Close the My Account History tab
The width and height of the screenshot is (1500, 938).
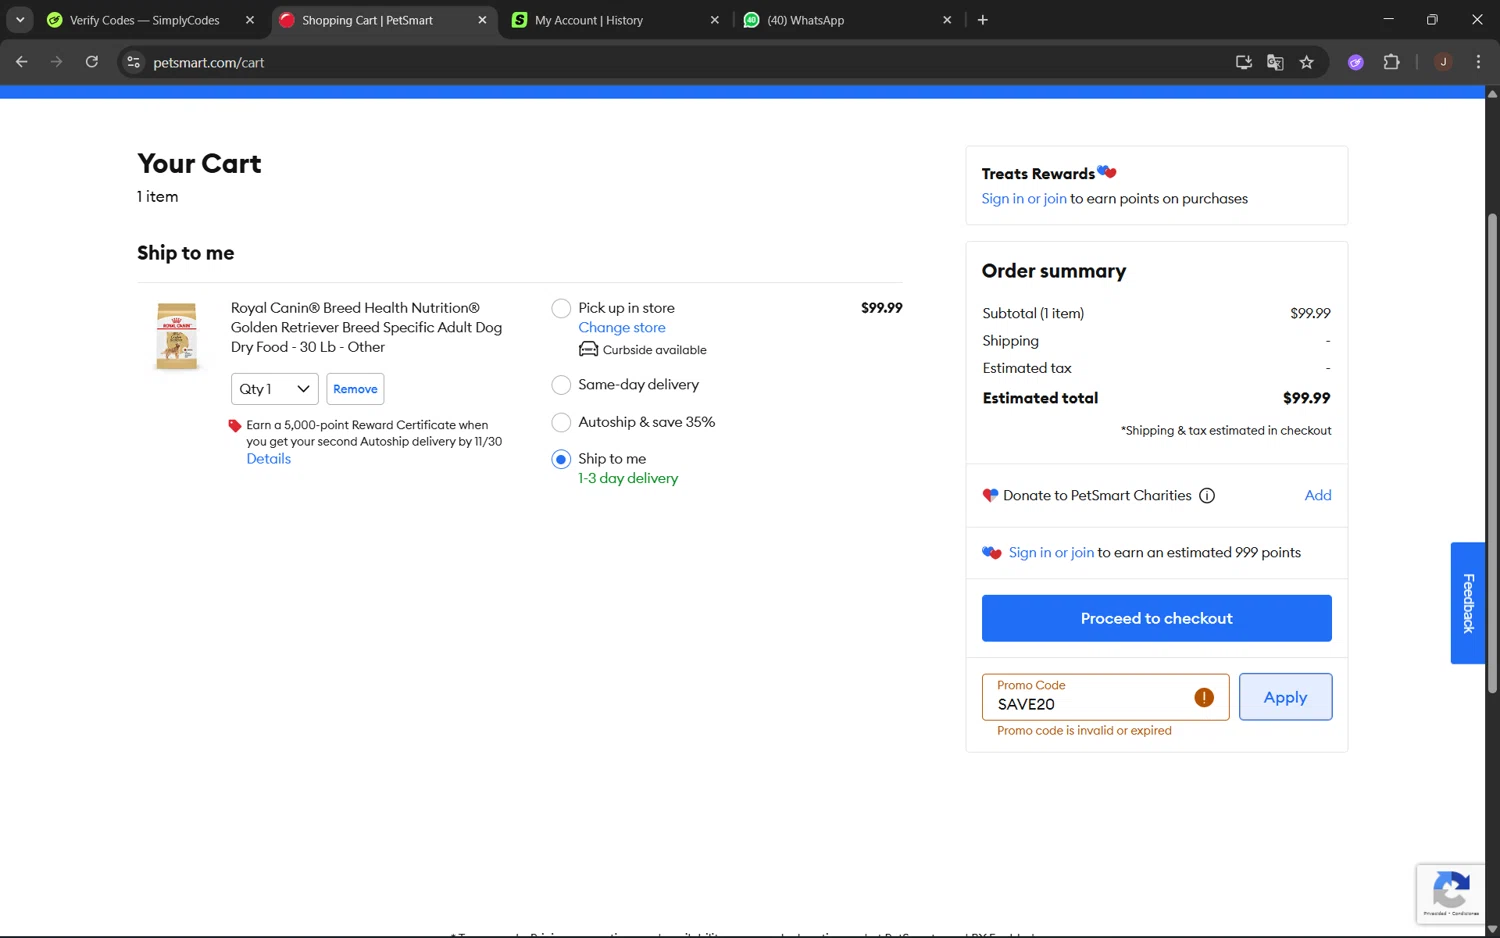coord(714,20)
